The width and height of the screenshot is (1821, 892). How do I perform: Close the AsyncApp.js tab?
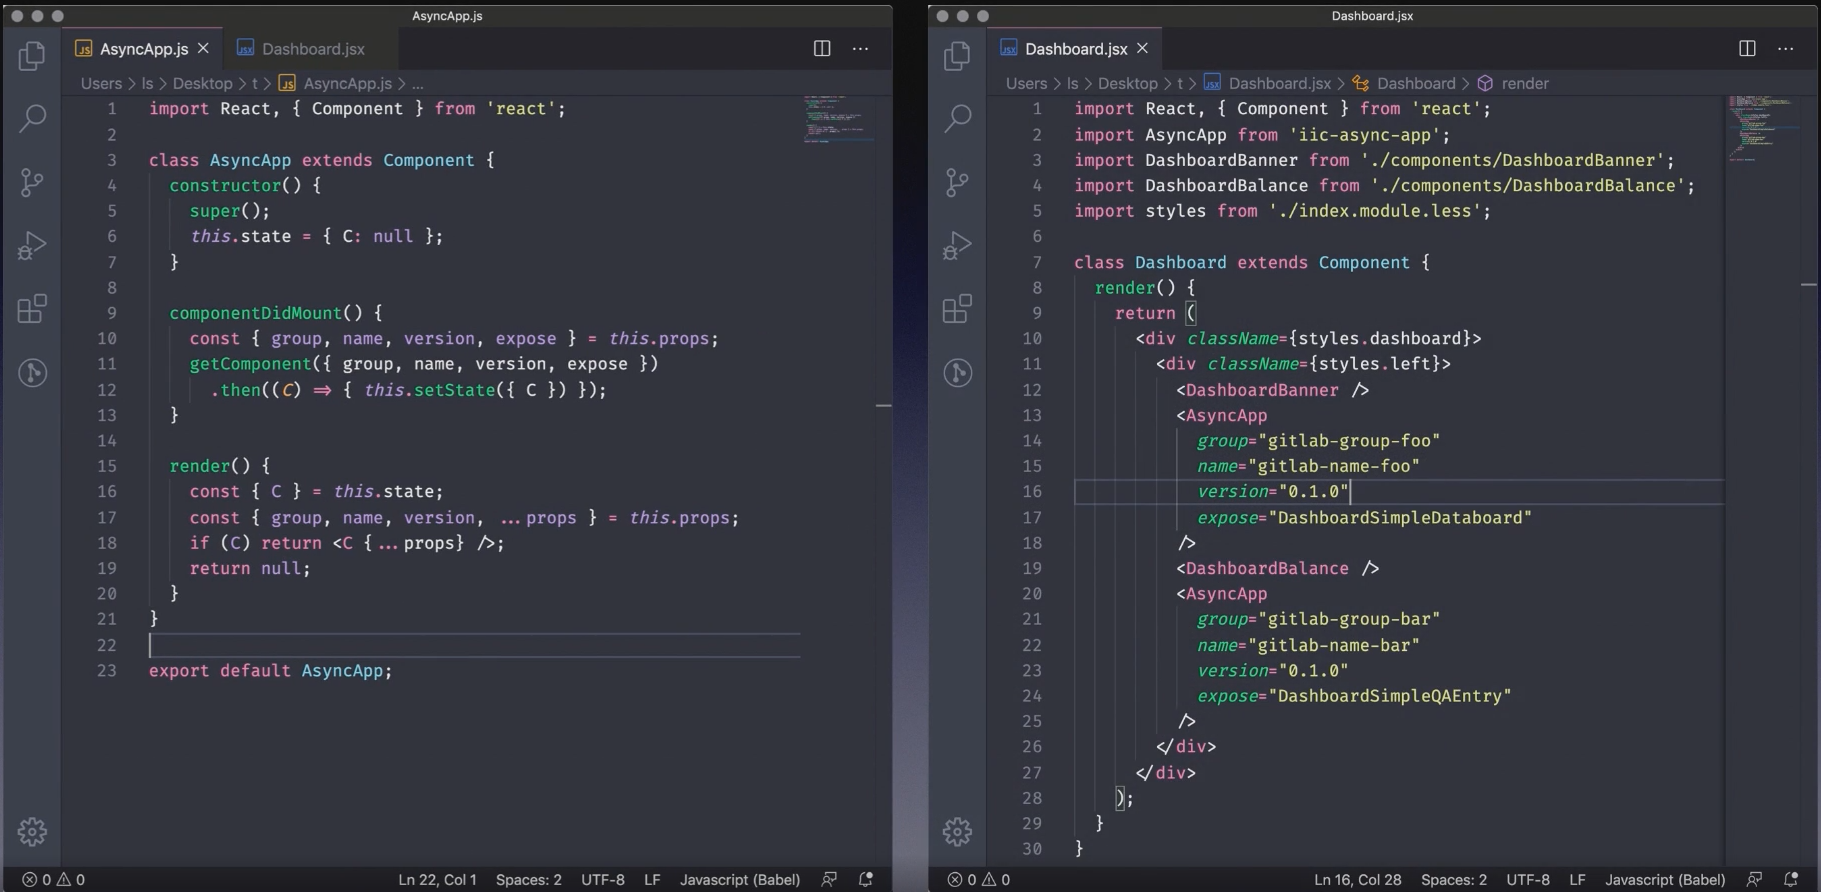[203, 48]
